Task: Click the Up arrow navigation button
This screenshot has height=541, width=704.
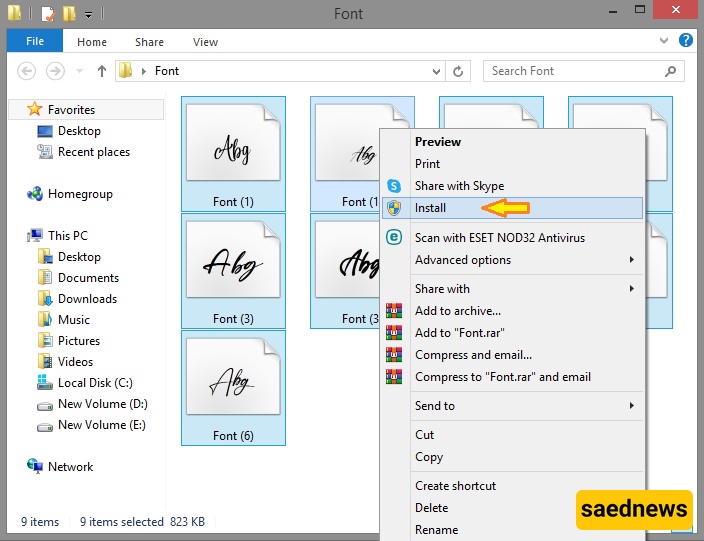Action: (101, 71)
